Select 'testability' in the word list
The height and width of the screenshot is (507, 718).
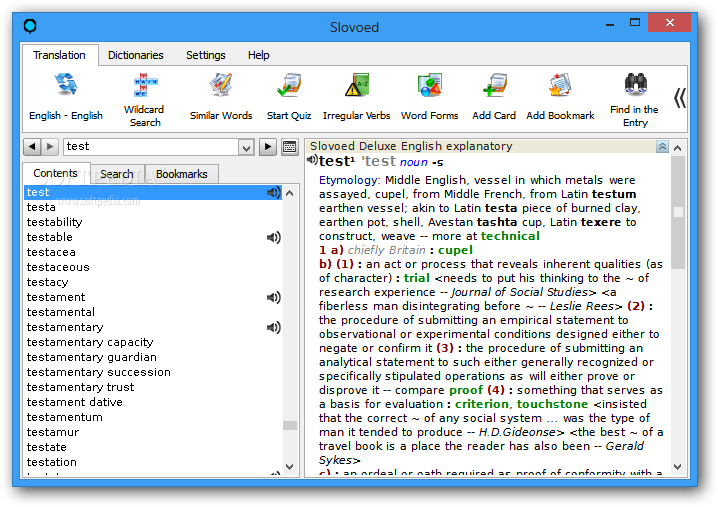(x=153, y=222)
